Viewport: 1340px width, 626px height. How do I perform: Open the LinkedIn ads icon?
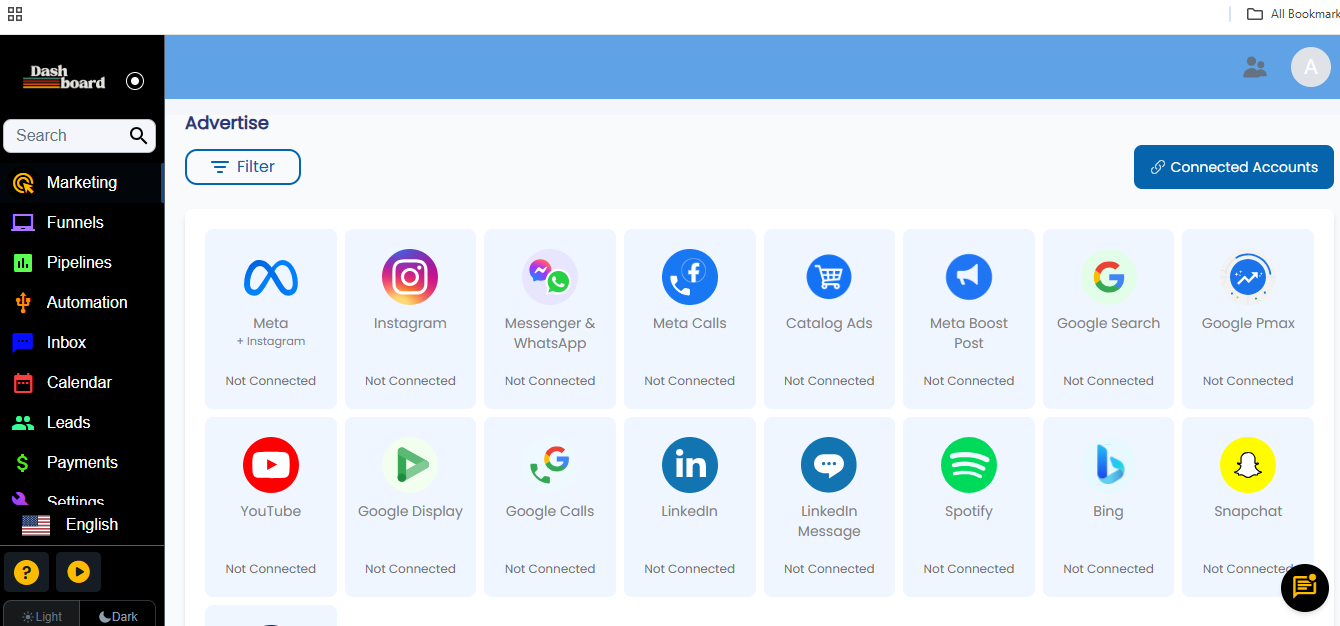(x=690, y=465)
